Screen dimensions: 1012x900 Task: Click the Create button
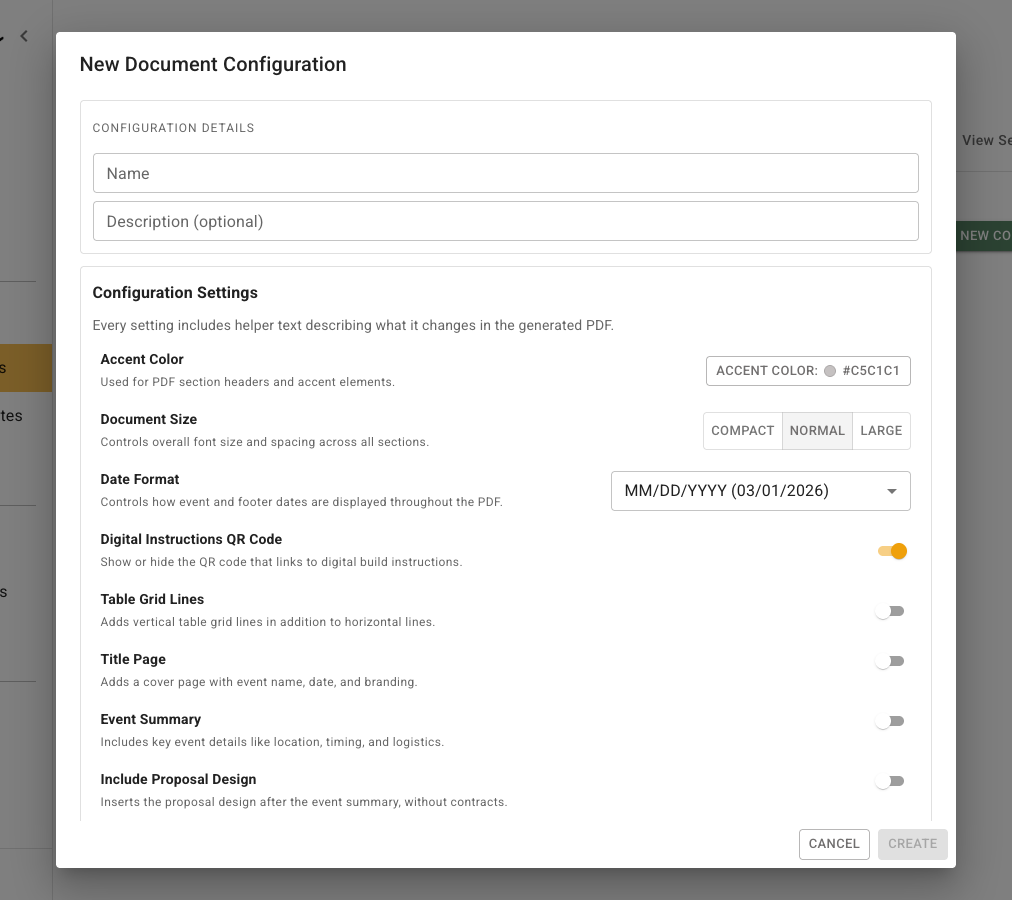pyautogui.click(x=912, y=844)
